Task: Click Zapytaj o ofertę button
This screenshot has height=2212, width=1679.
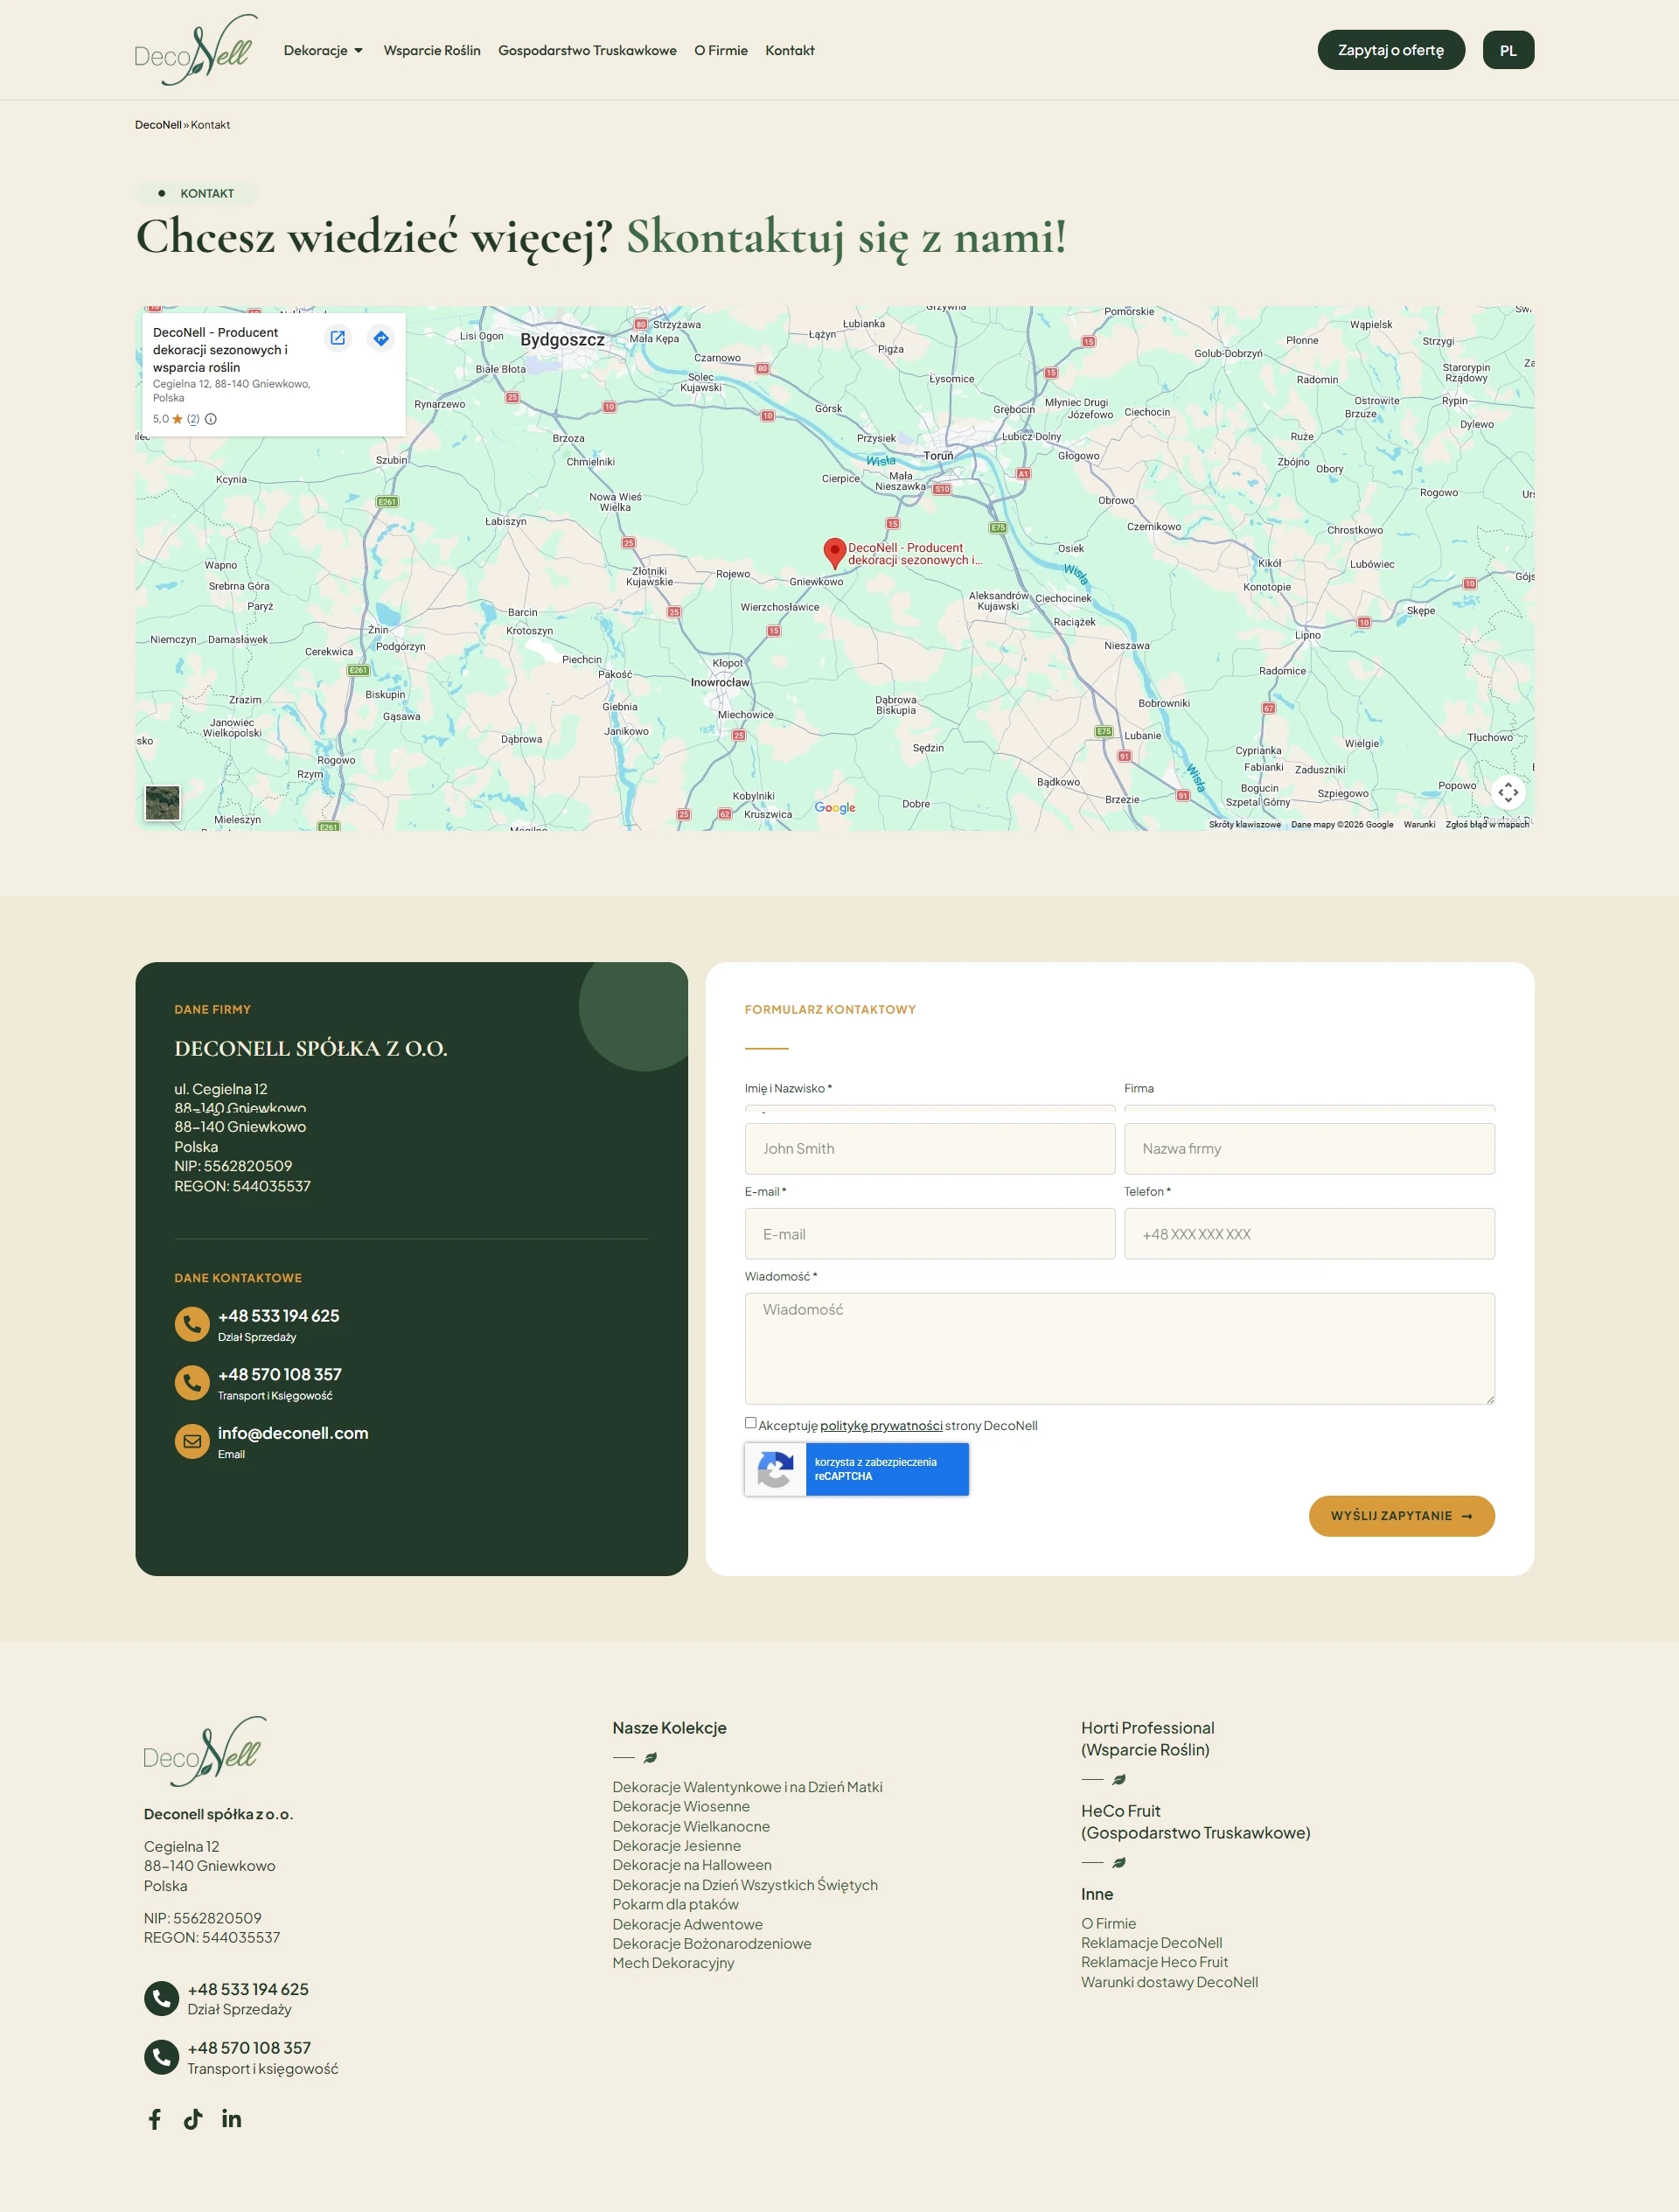Action: [1391, 50]
